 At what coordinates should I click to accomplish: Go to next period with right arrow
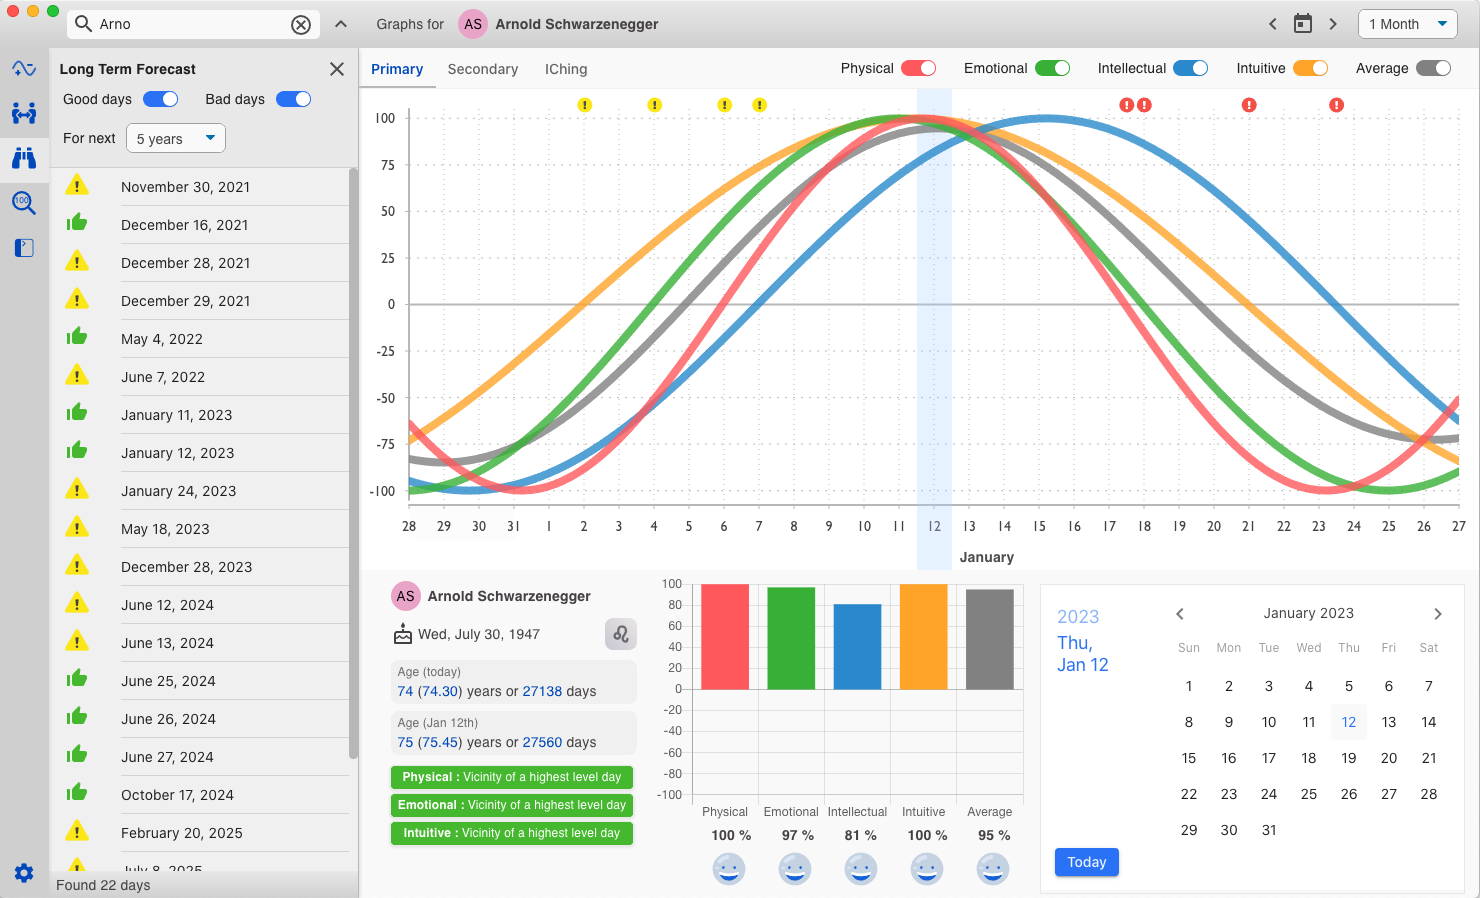[x=1333, y=24]
